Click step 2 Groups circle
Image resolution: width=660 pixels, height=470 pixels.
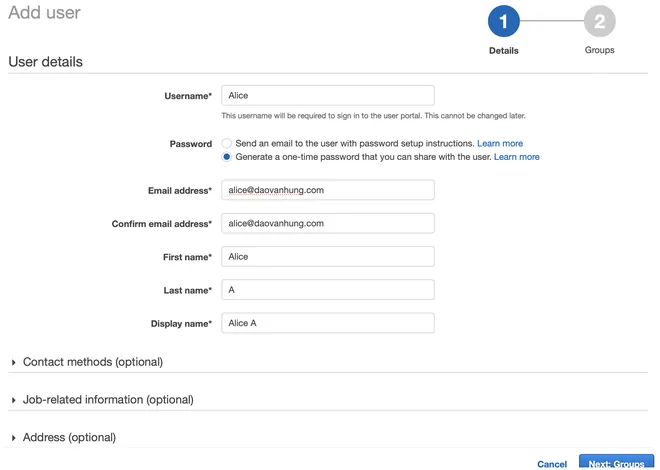[599, 21]
